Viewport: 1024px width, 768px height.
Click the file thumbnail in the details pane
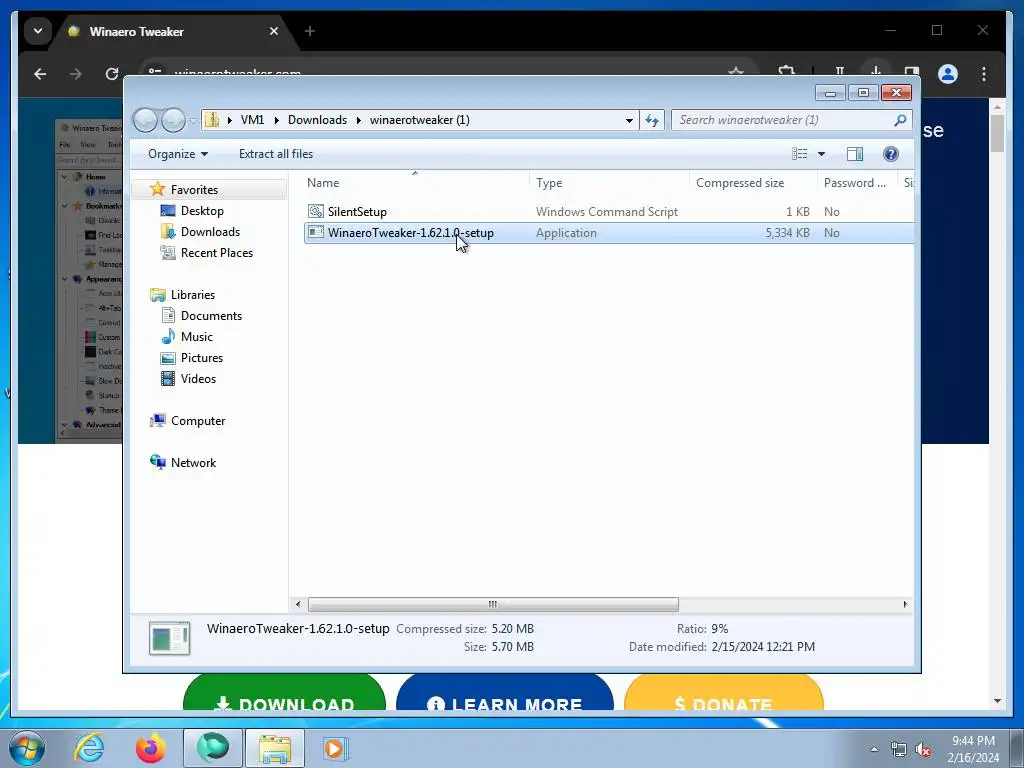pyautogui.click(x=170, y=638)
